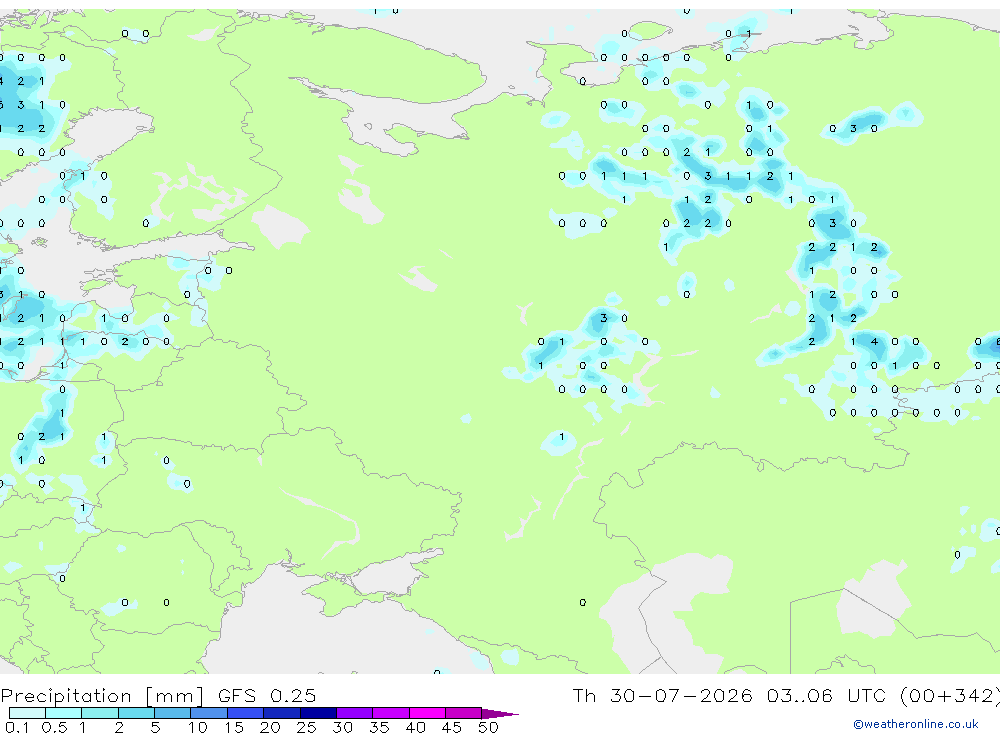Click the 40–45 mm magenta legend swatch
Image resolution: width=1000 pixels, height=733 pixels.
click(427, 713)
